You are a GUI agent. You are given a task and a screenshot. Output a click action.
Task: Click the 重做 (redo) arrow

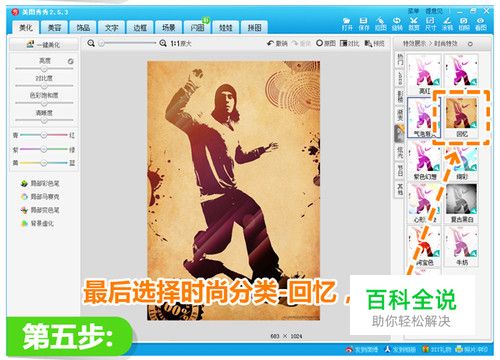pyautogui.click(x=295, y=43)
